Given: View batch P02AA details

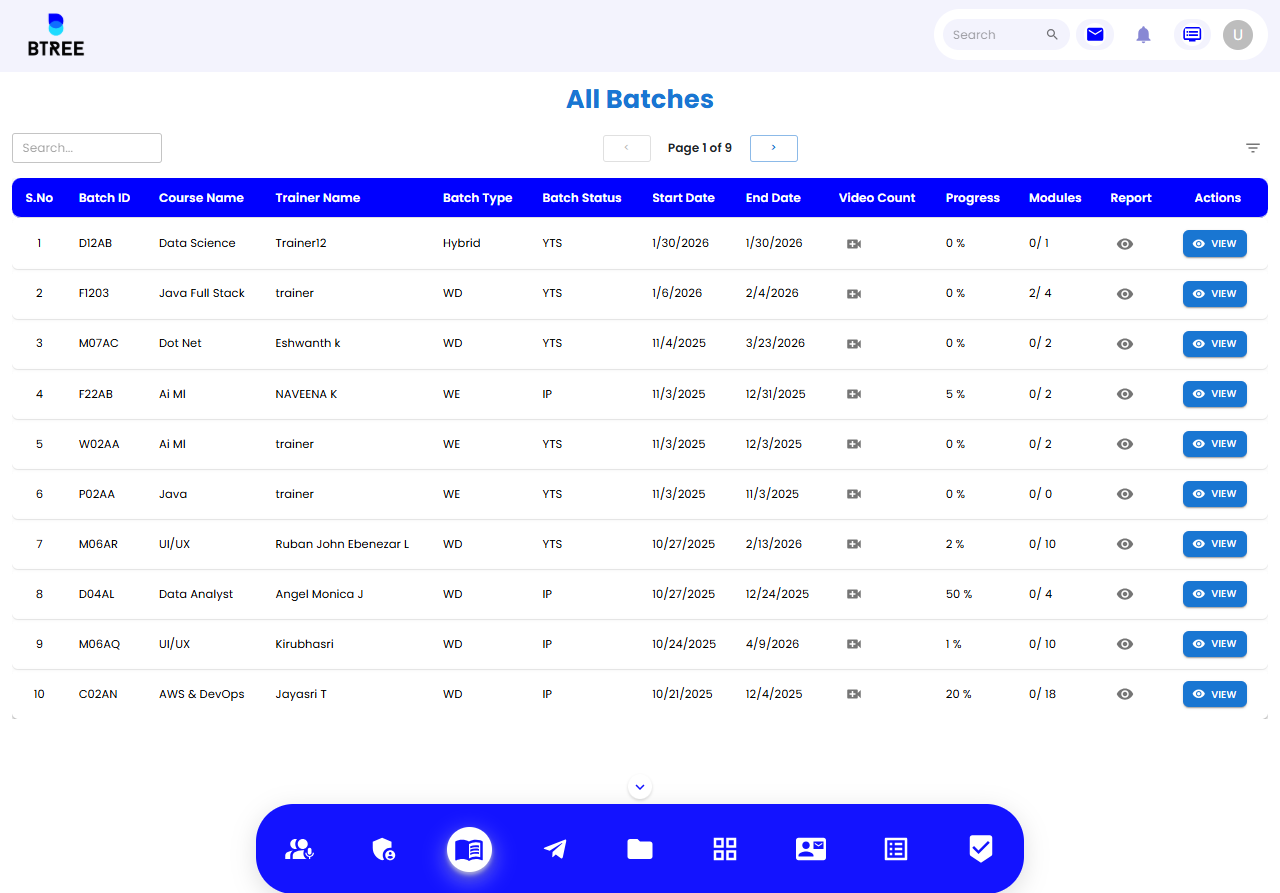Looking at the screenshot, I should tap(1215, 494).
